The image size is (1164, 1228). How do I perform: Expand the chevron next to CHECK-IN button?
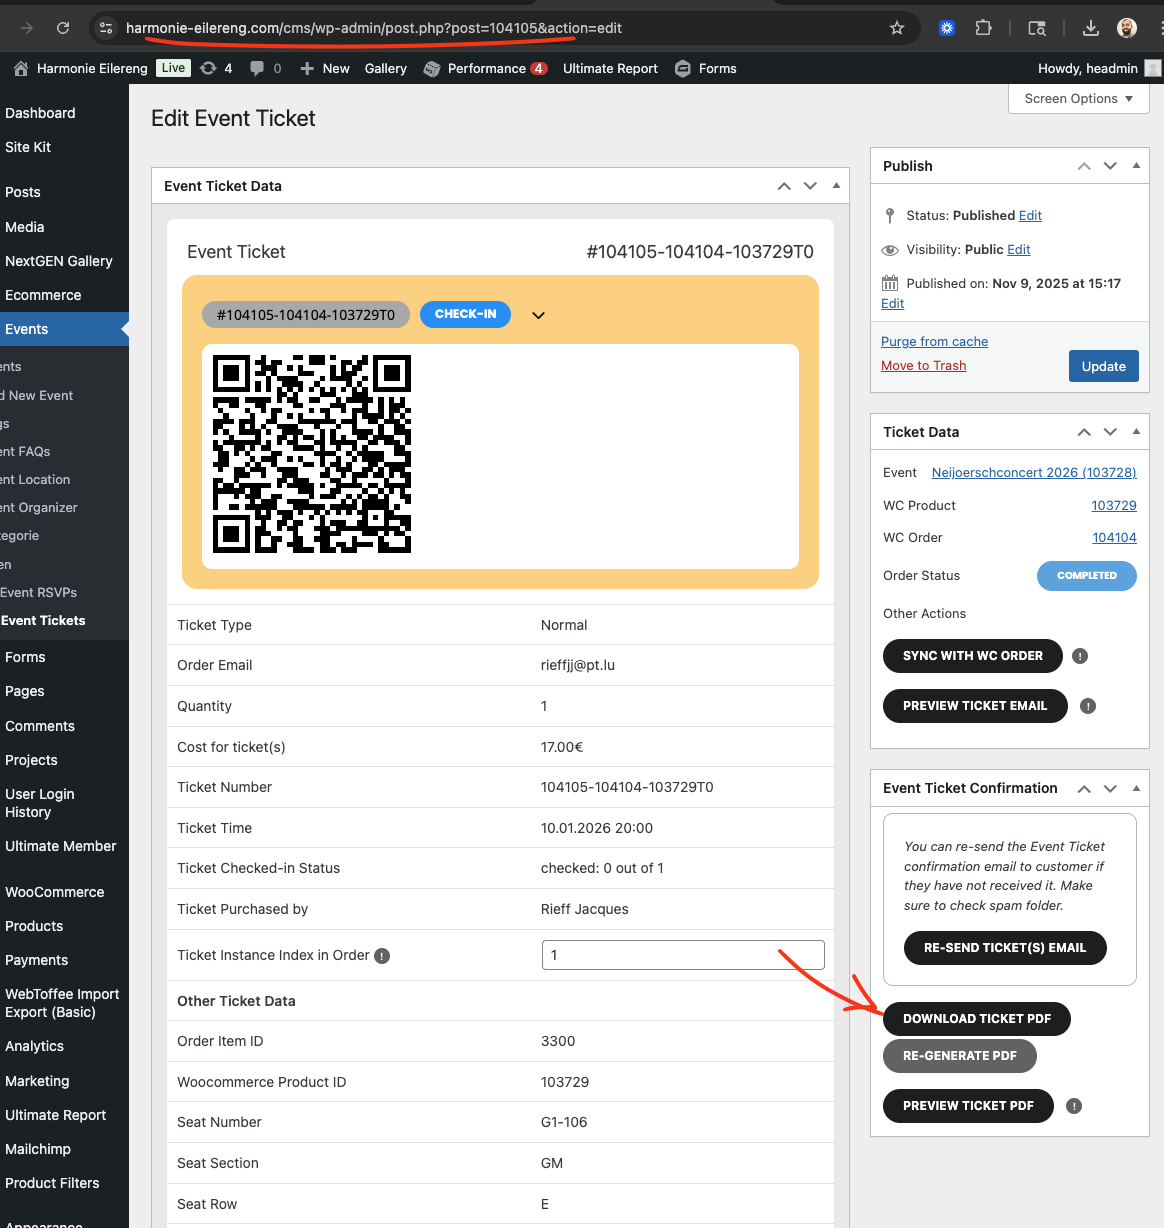tap(538, 315)
